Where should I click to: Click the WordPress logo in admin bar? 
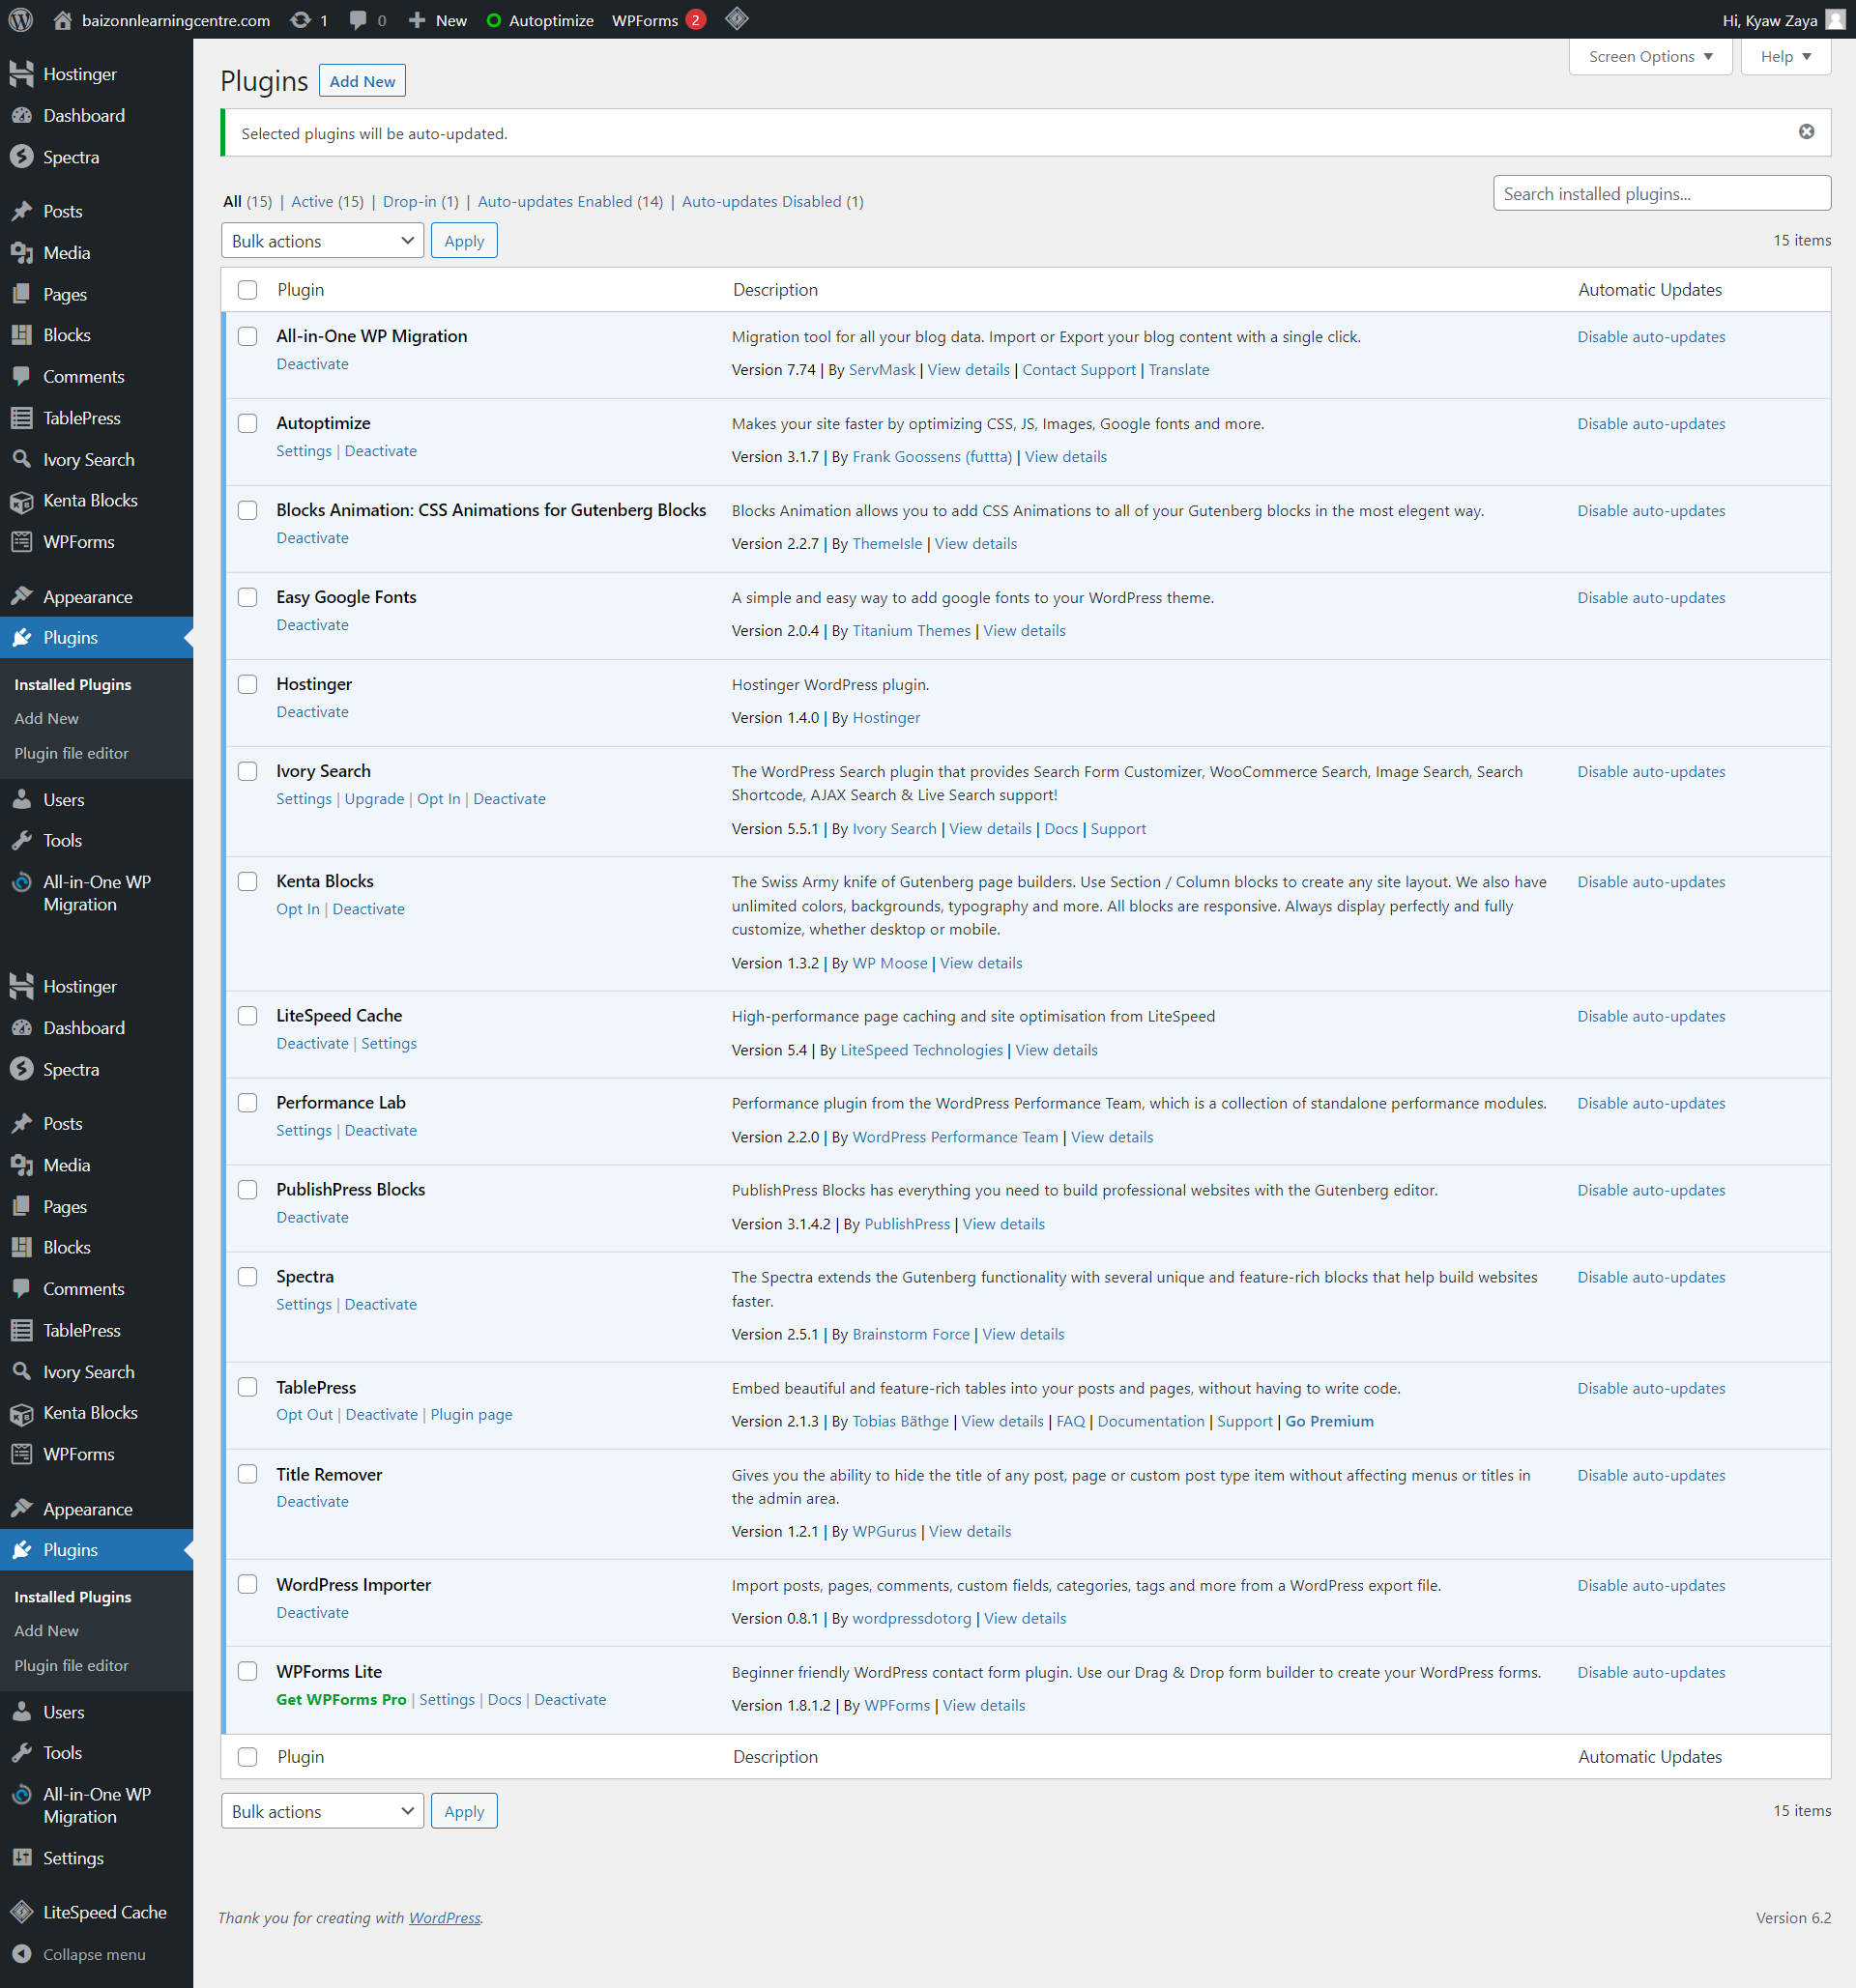click(x=21, y=20)
